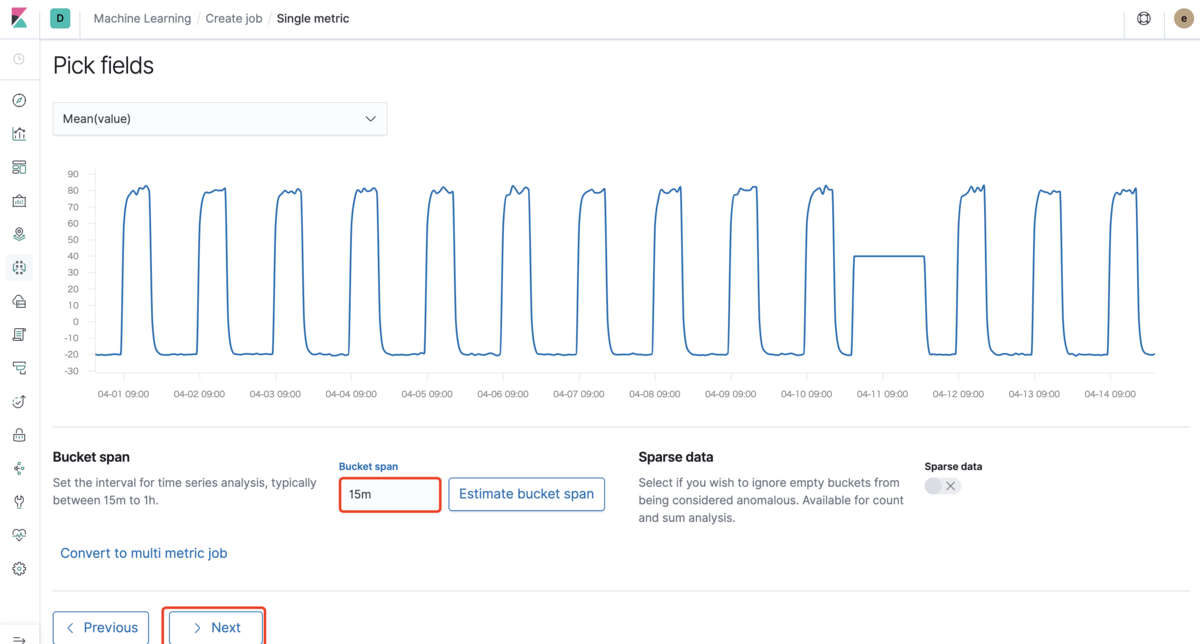The image size is (1200, 644).
Task: Go to Machine Learning breadcrumb
Action: [142, 19]
